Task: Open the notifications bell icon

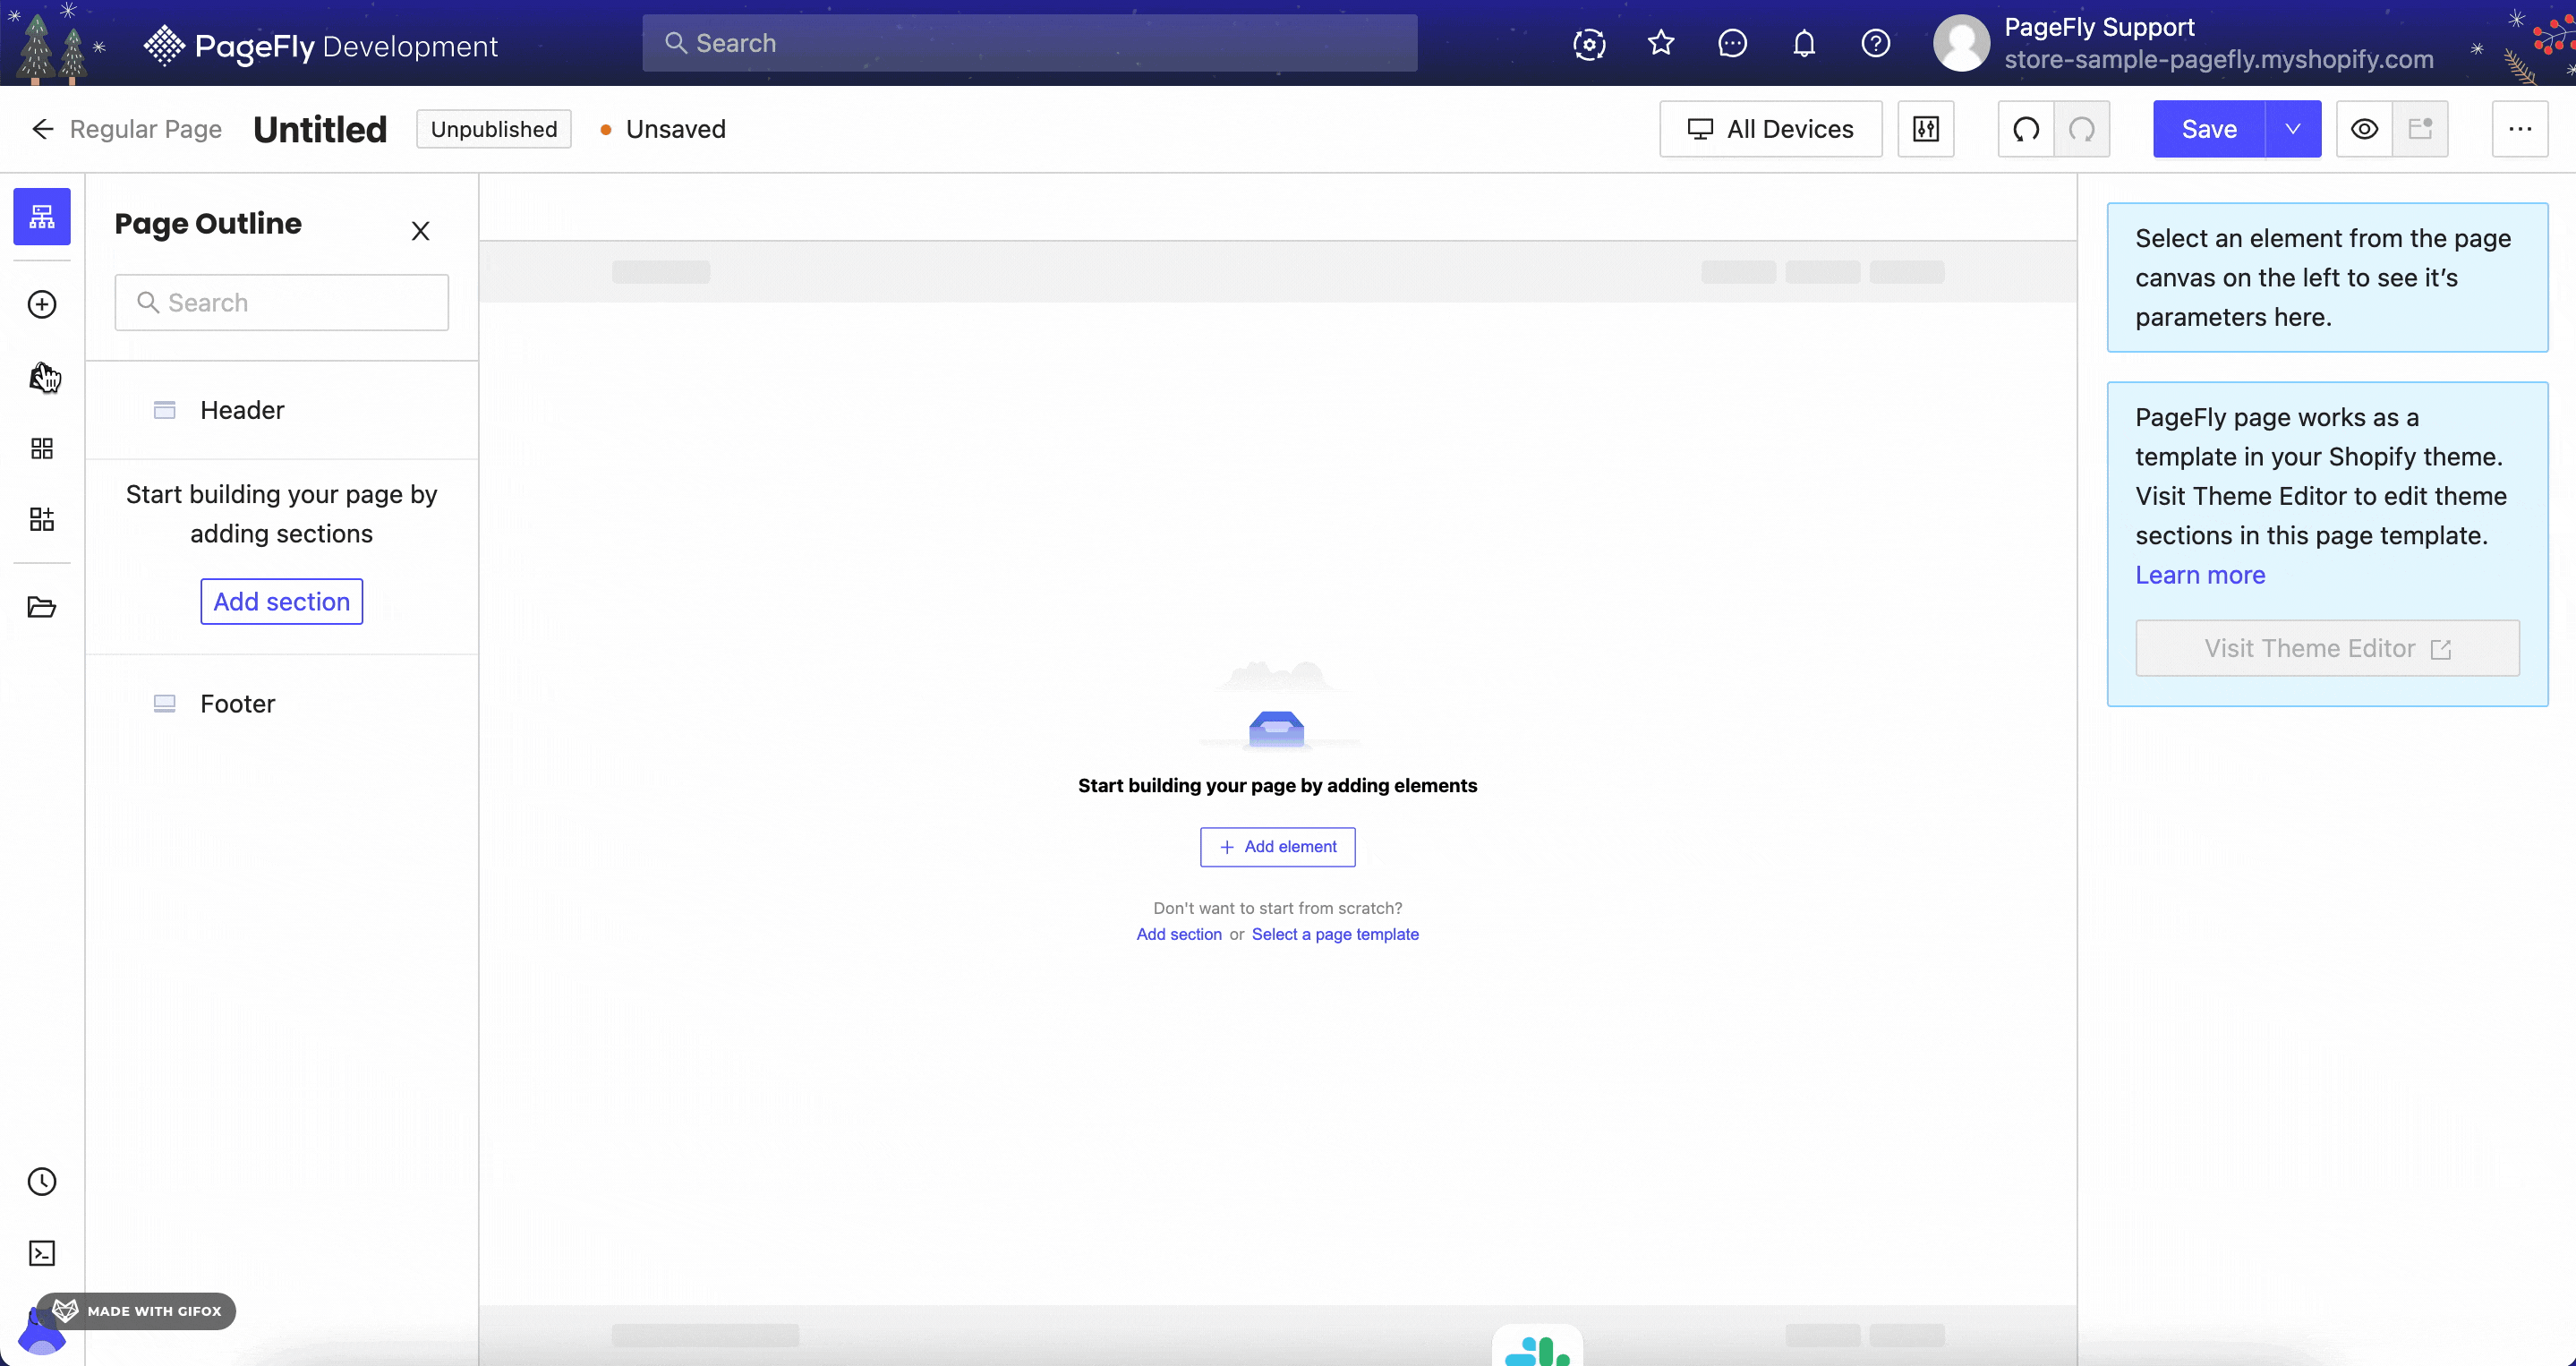Action: click(1804, 43)
